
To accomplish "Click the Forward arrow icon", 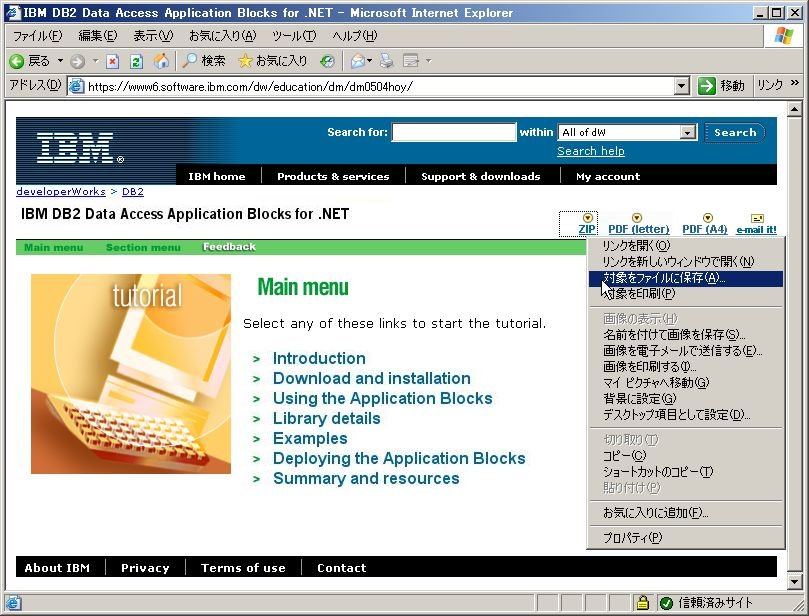I will pyautogui.click(x=77, y=61).
